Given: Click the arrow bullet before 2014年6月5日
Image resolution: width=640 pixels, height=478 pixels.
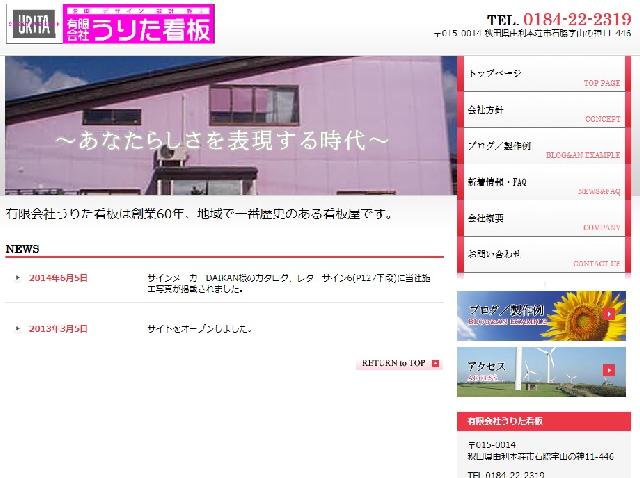Looking at the screenshot, I should (x=18, y=278).
